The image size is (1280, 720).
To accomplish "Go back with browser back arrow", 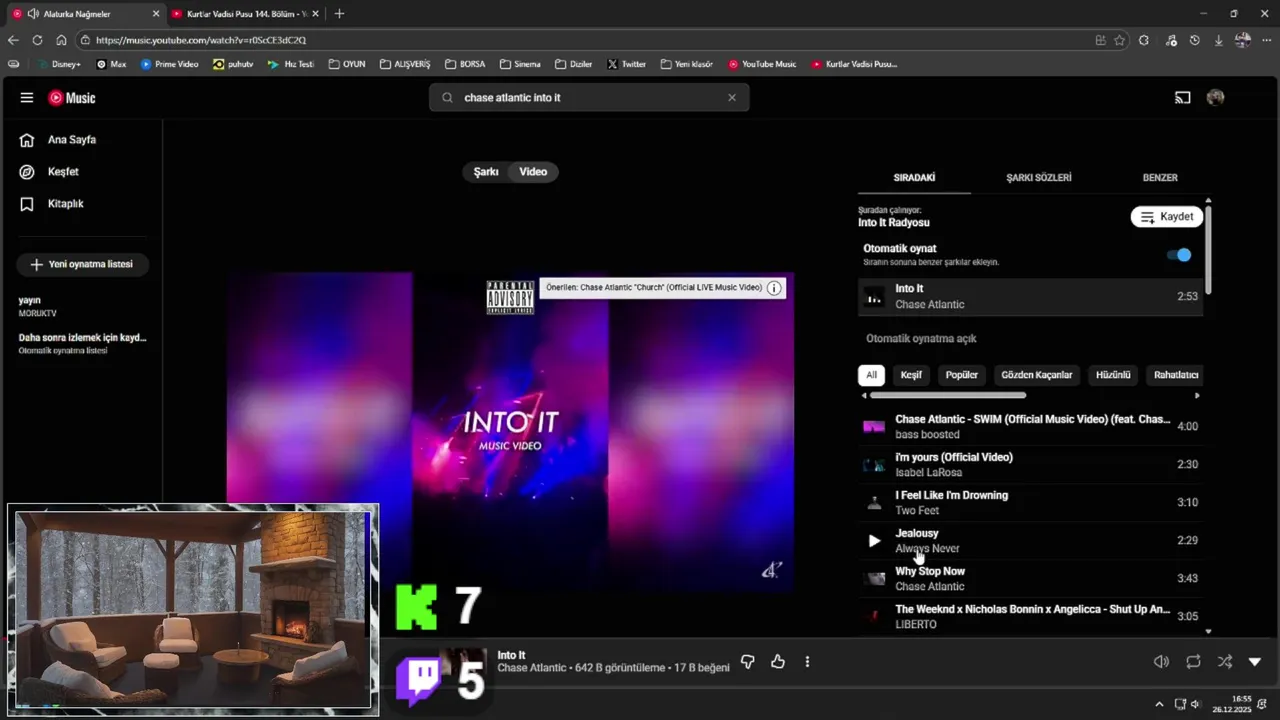I will coord(13,40).
